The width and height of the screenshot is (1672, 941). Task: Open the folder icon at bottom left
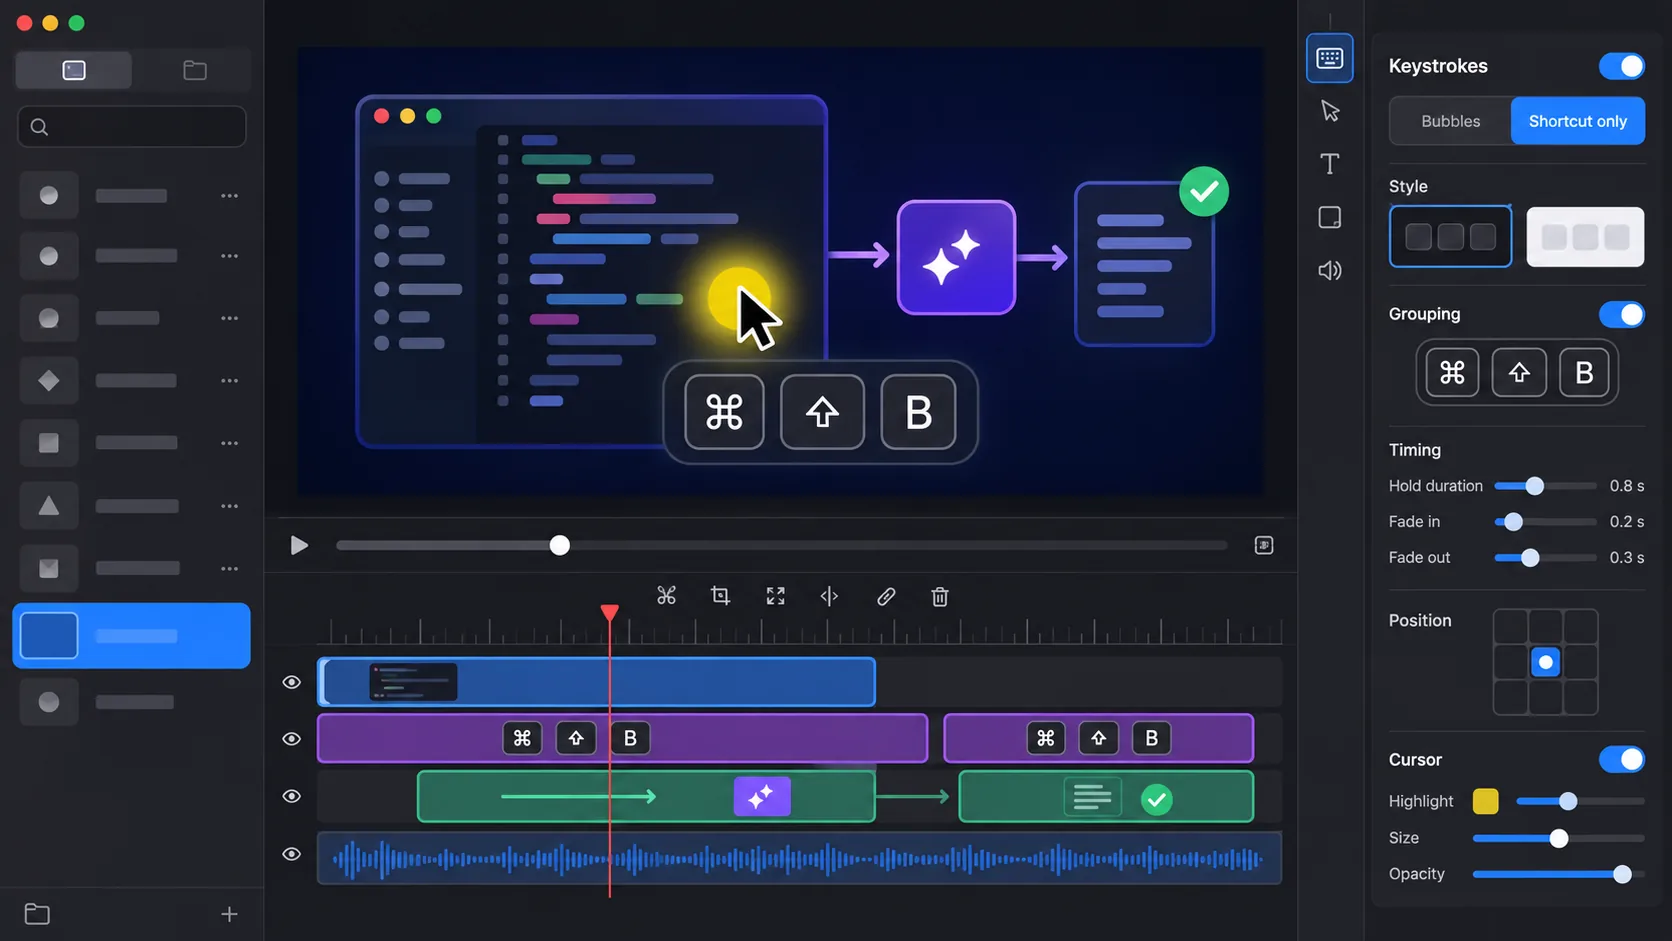click(x=37, y=913)
